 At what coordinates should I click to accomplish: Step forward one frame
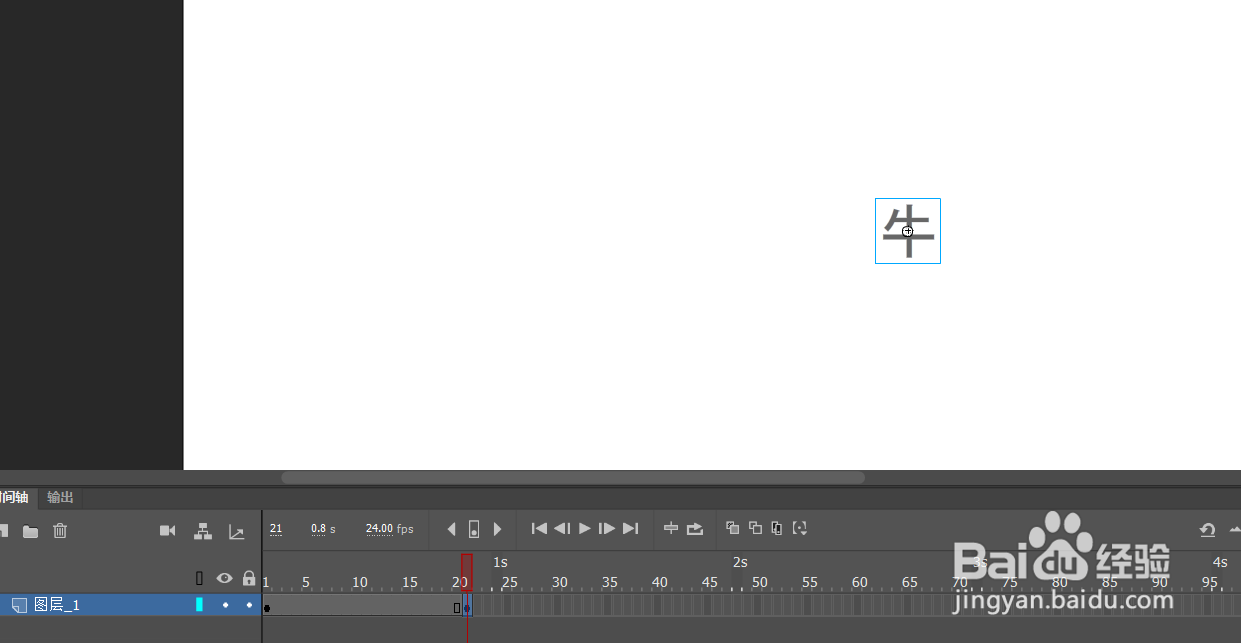607,528
